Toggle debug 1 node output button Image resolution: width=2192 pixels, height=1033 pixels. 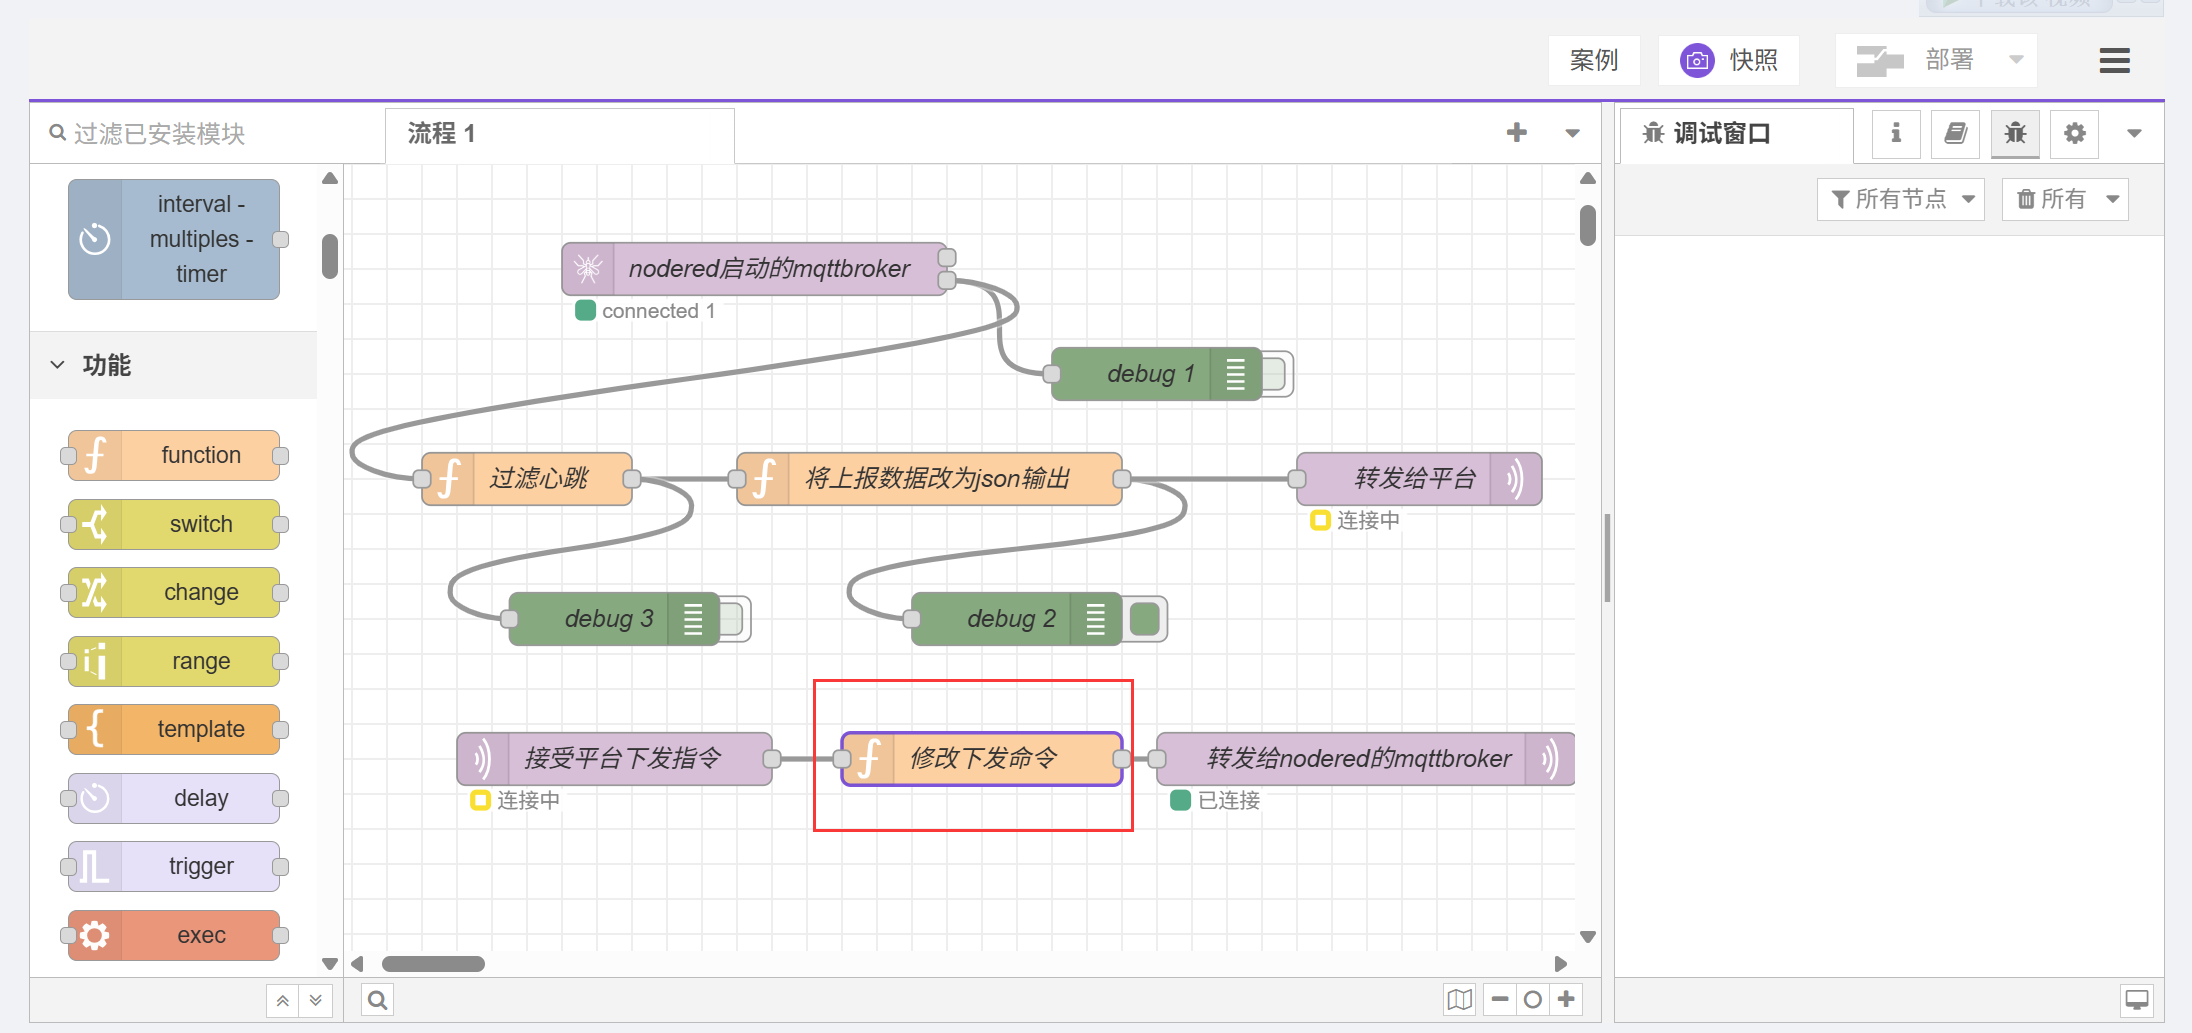pos(1277,374)
